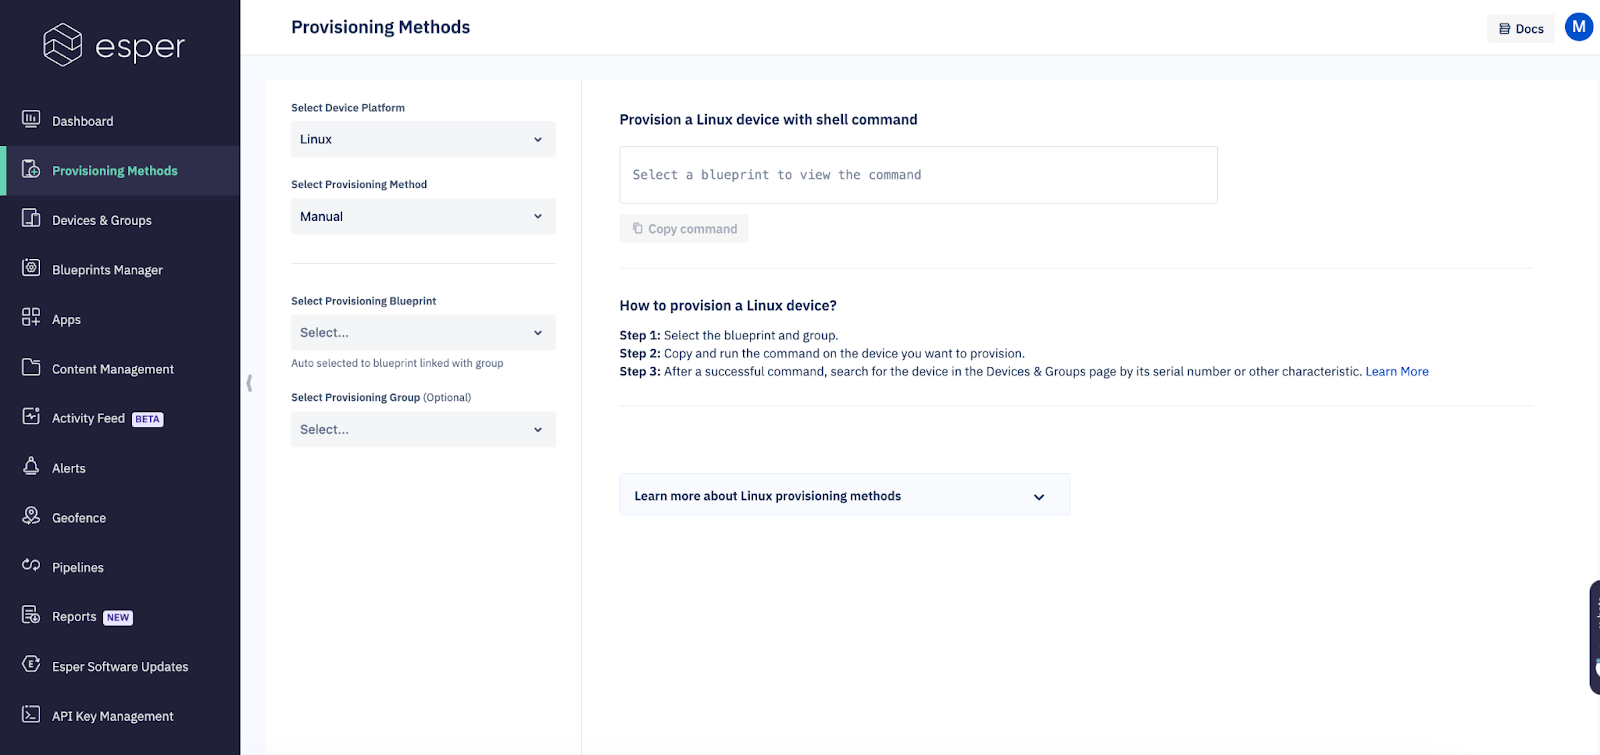
Task: Open the Reports menu item
Action: [75, 617]
